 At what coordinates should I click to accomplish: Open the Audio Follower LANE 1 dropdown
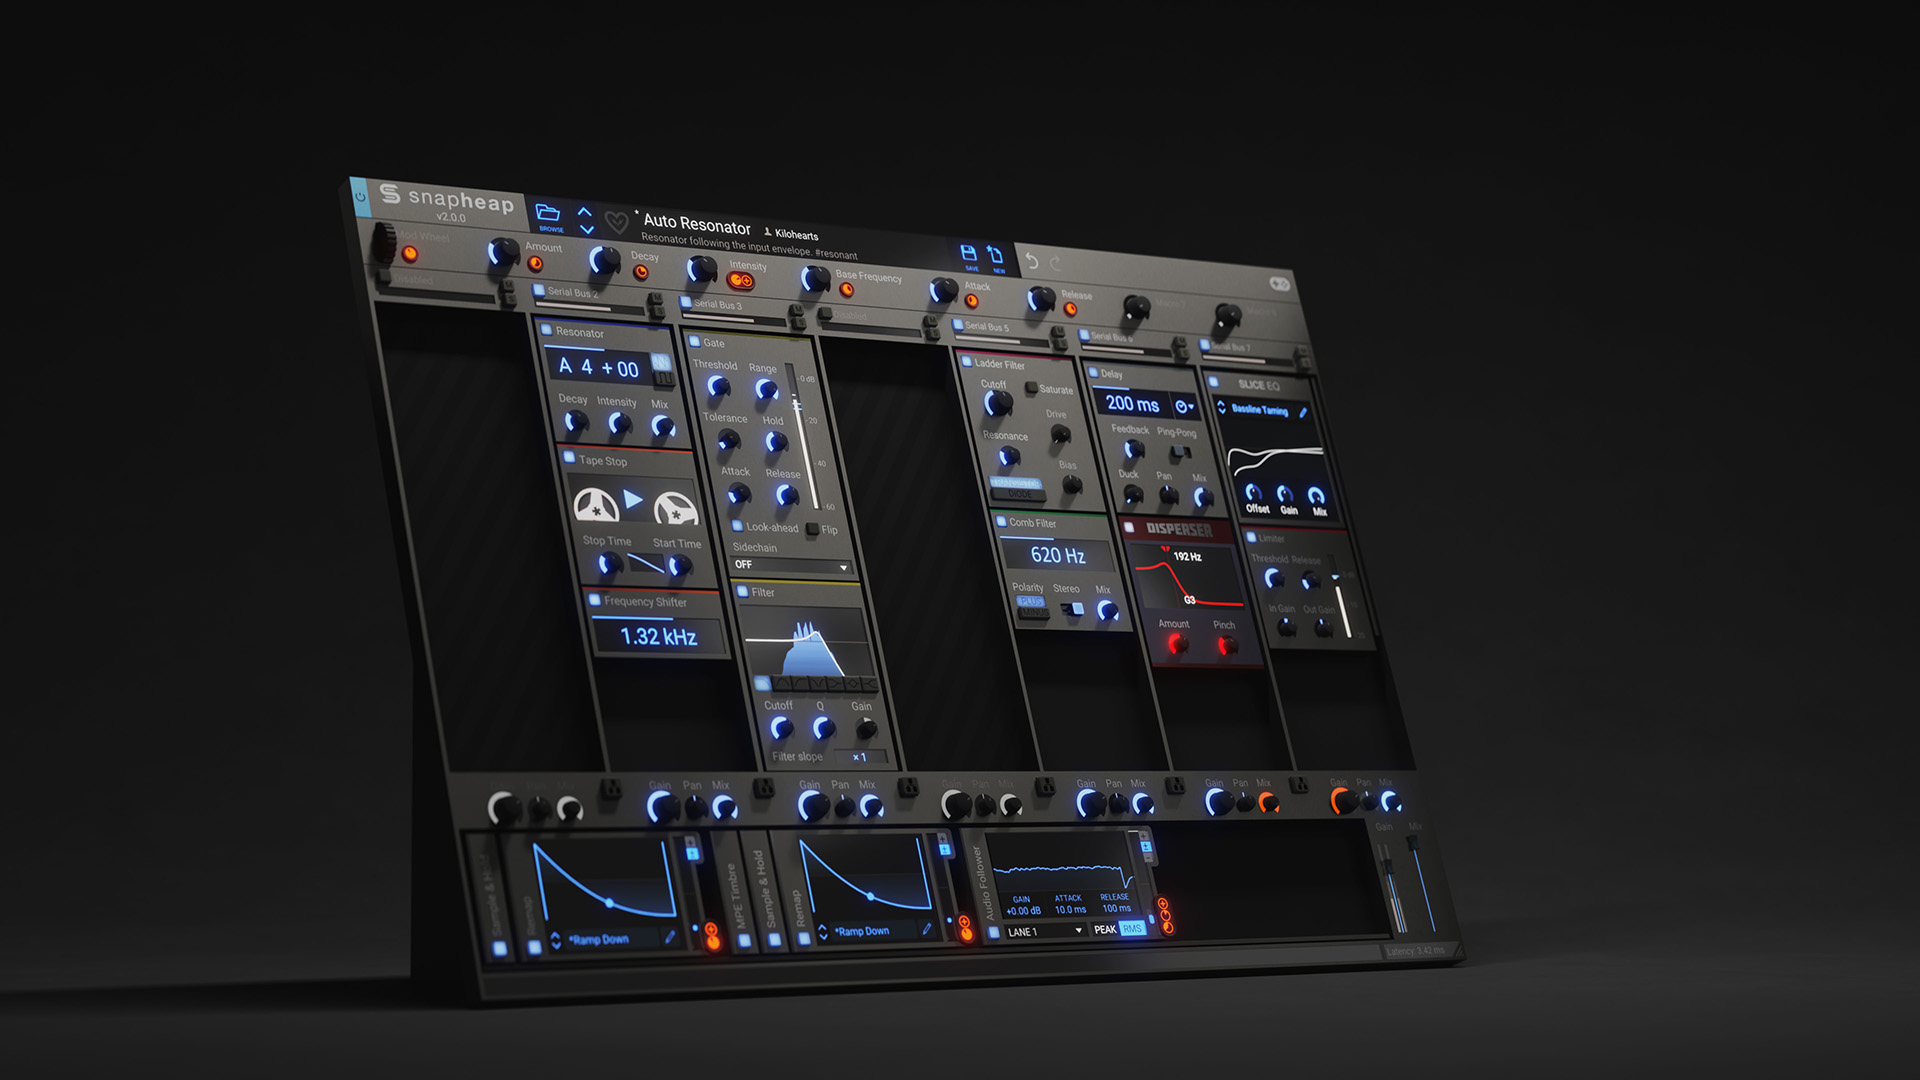(1046, 931)
